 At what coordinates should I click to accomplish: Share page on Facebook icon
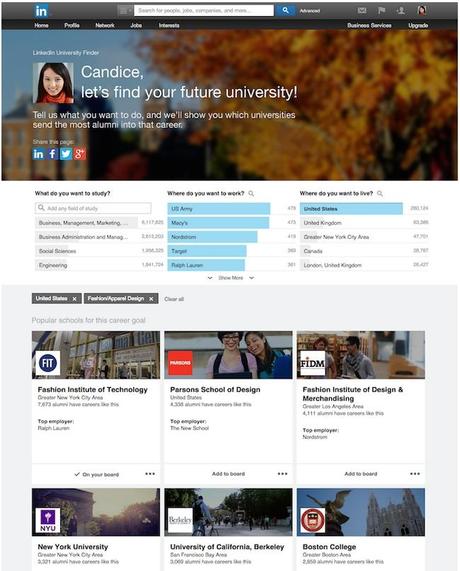pyautogui.click(x=52, y=154)
